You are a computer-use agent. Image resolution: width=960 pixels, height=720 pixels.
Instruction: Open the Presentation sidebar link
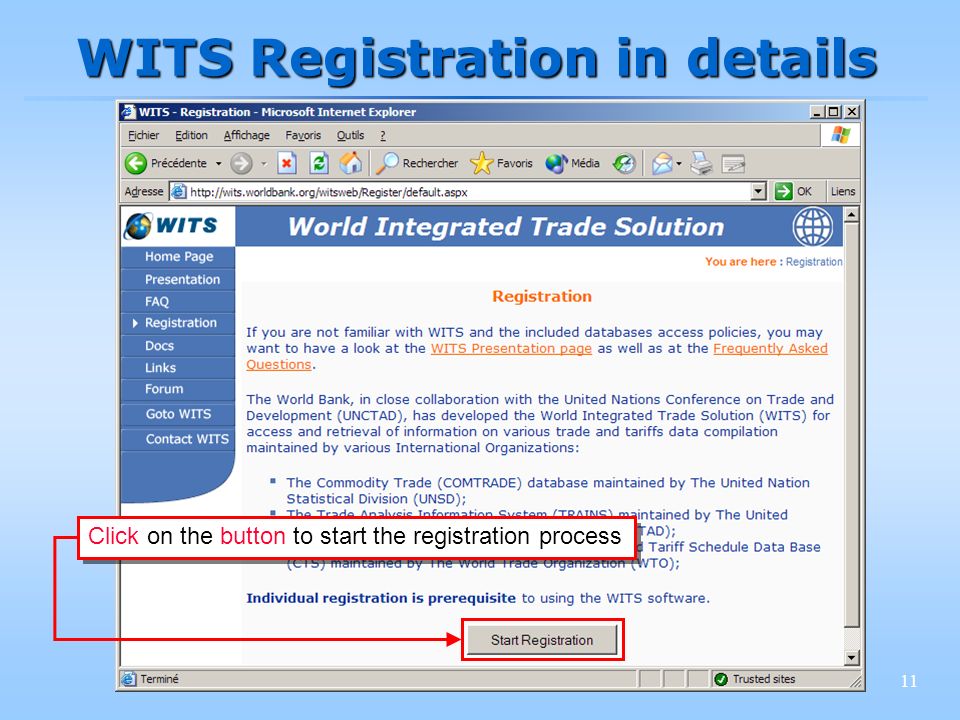(182, 279)
